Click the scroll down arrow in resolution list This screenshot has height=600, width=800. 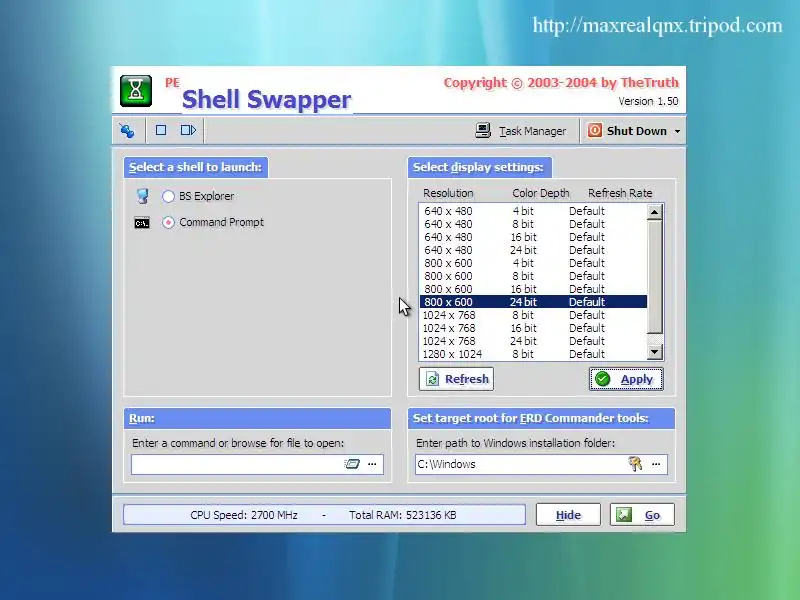655,352
